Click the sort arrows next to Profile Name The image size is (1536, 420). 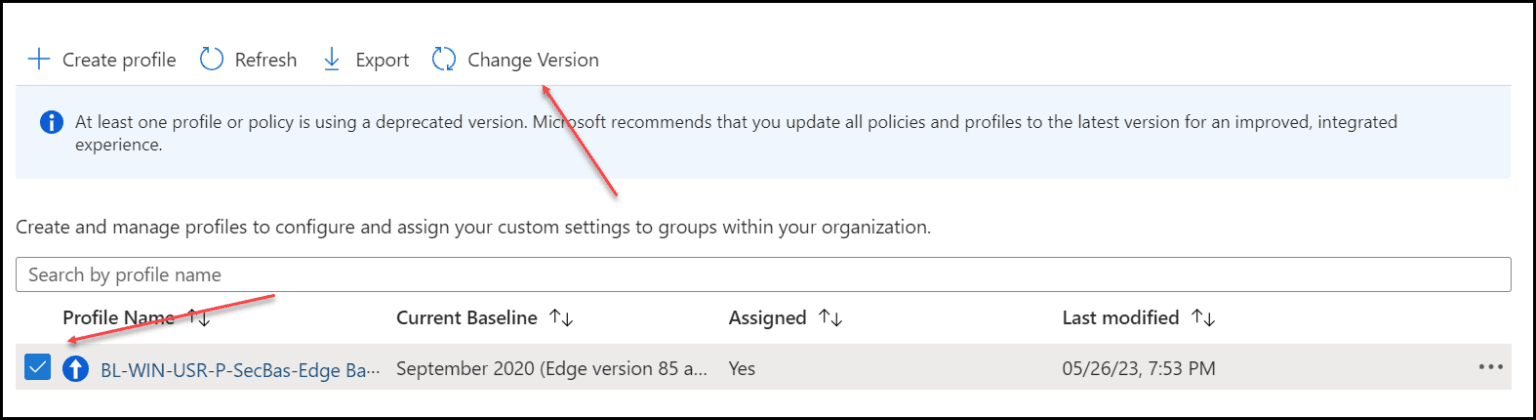(x=199, y=318)
